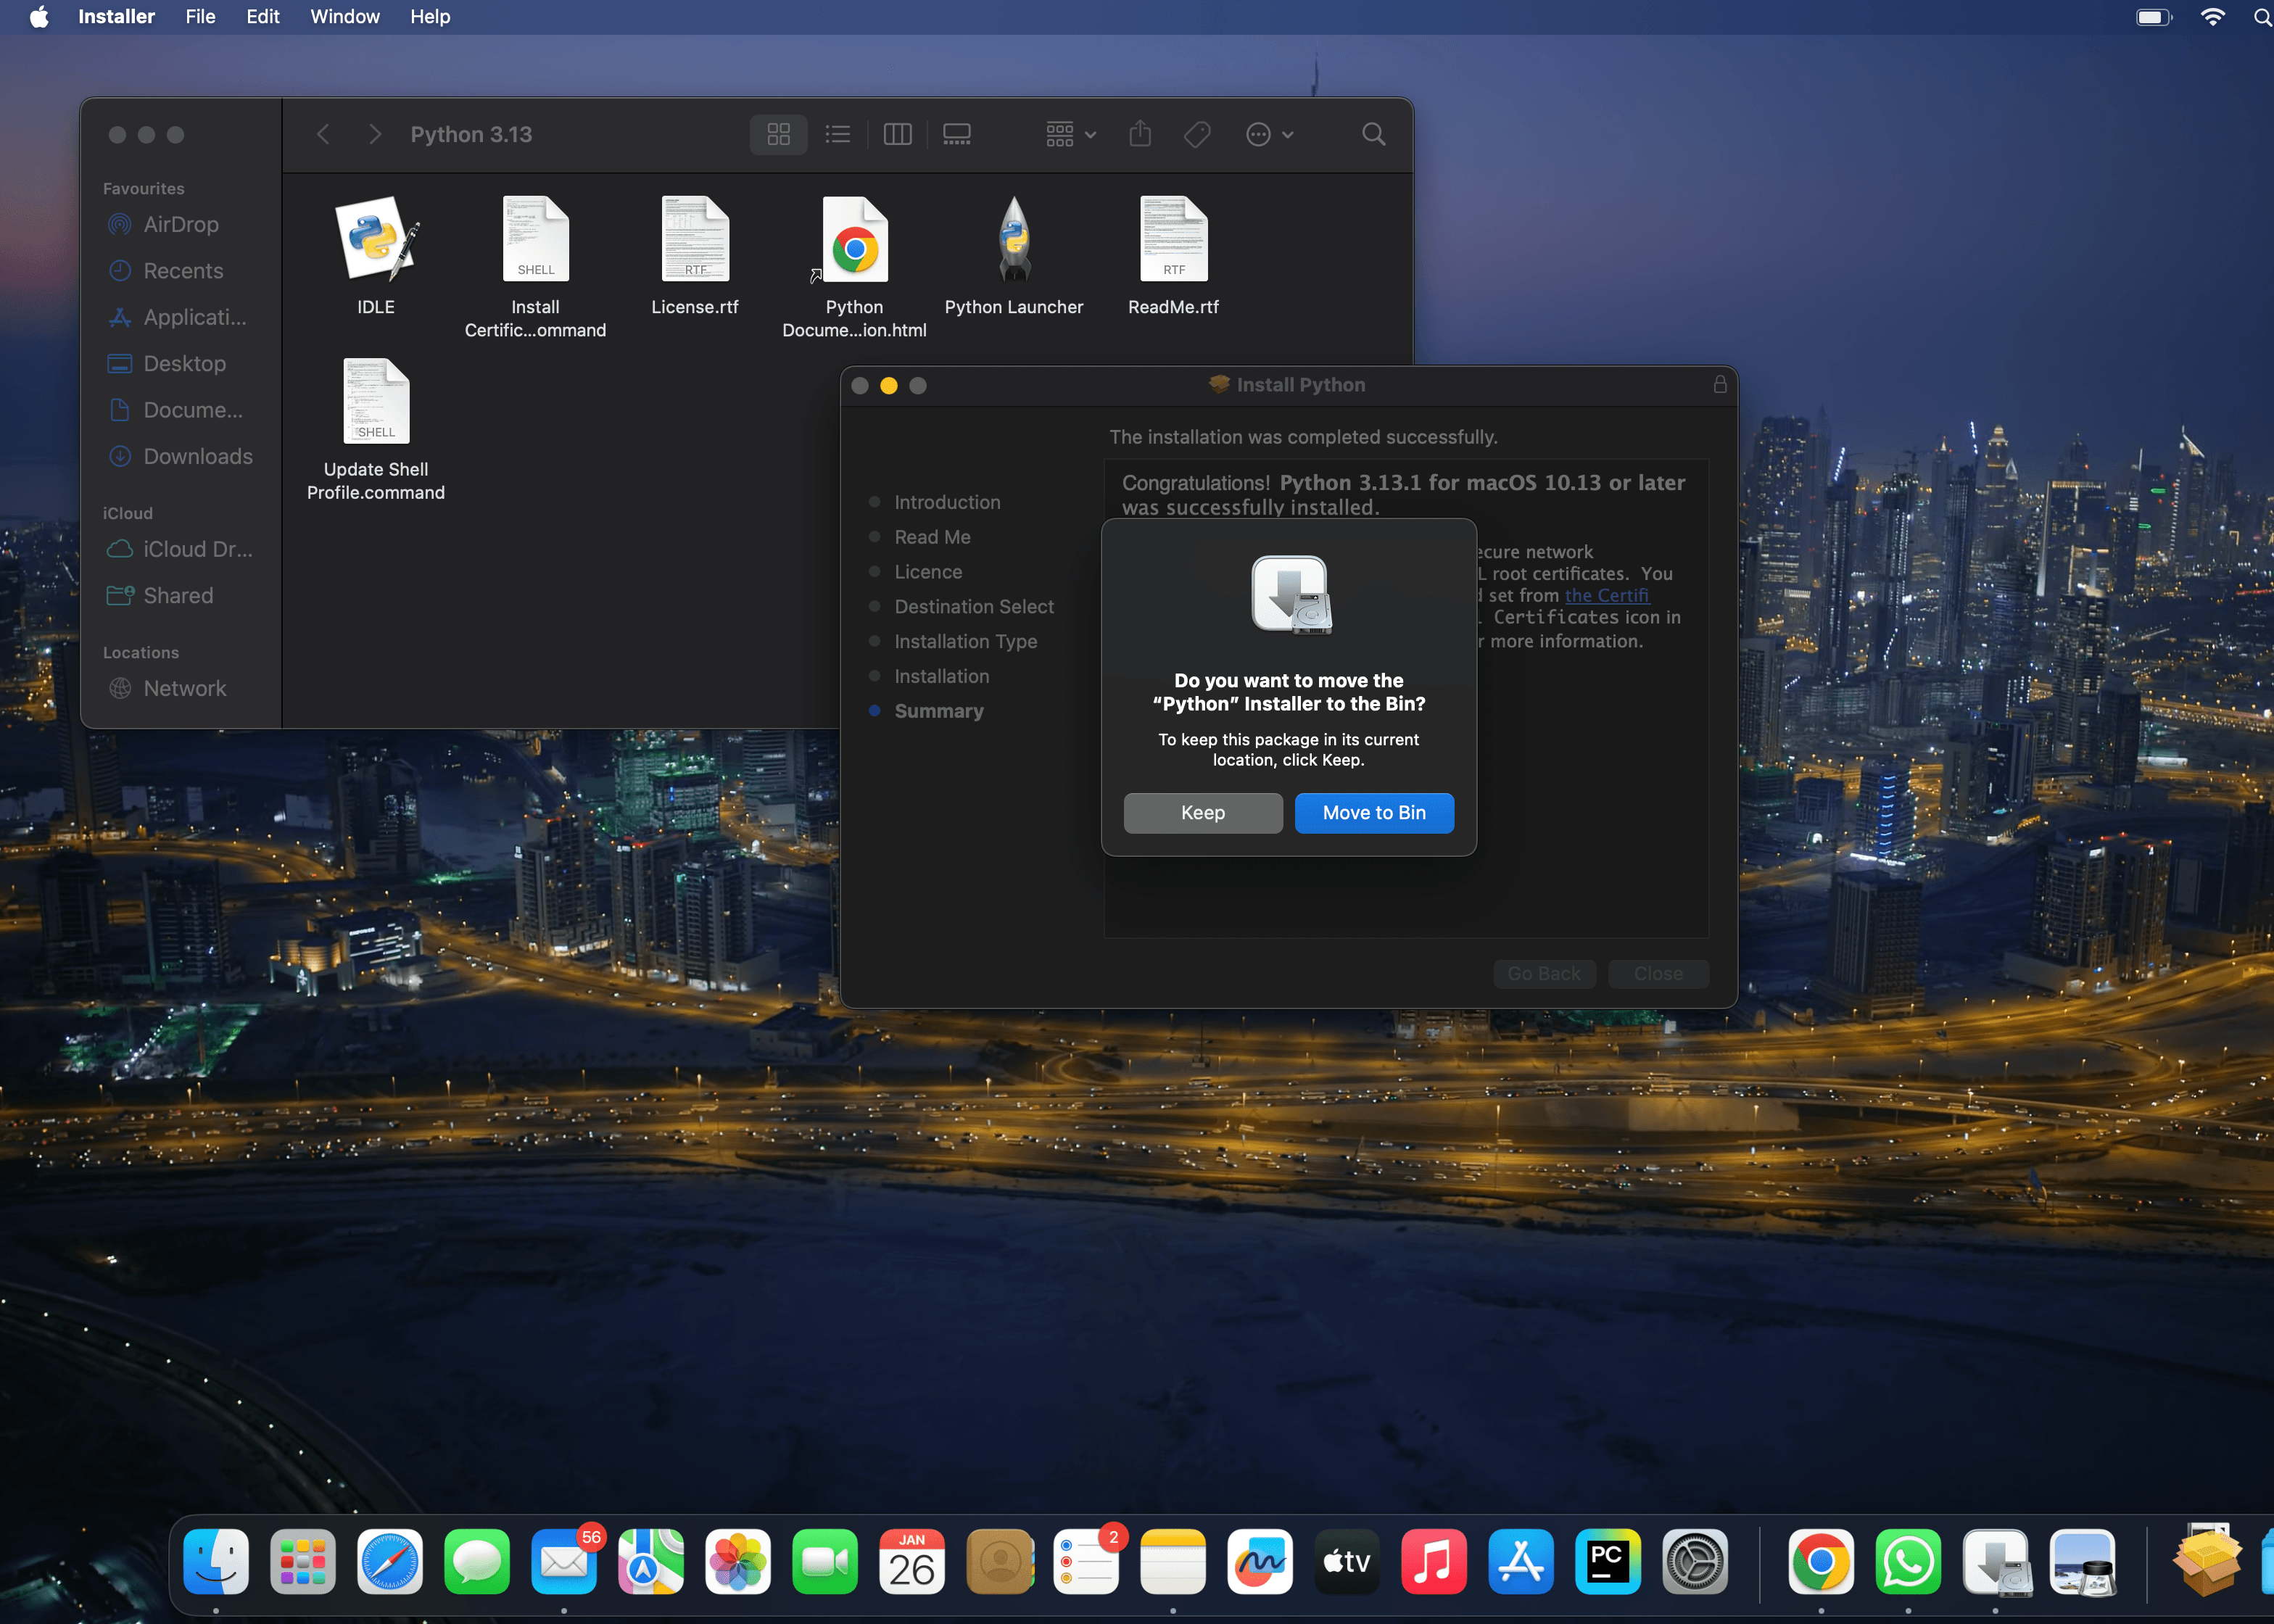The image size is (2274, 1624).
Task: Switch Finder to gallery view
Action: 957,134
